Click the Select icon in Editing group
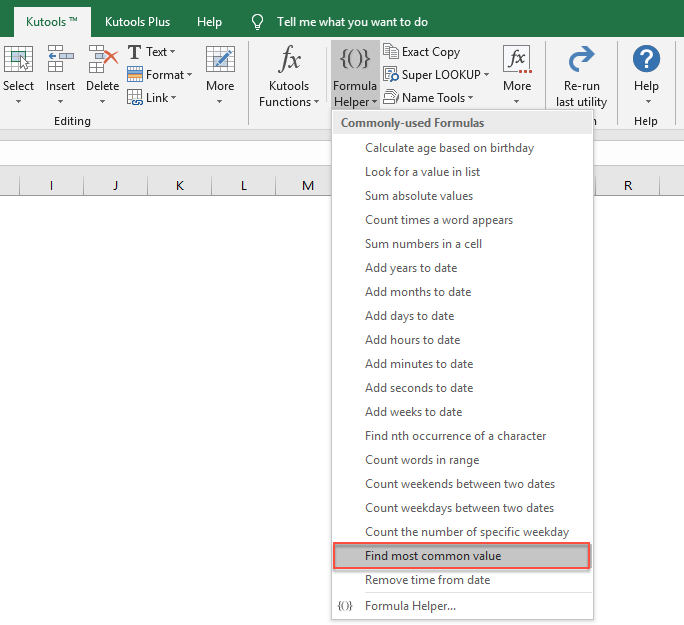684x625 pixels. (18, 62)
